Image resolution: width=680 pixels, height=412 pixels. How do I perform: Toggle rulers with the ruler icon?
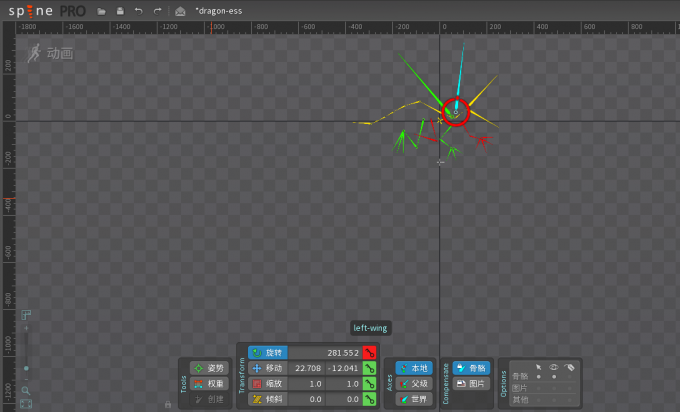[26, 314]
